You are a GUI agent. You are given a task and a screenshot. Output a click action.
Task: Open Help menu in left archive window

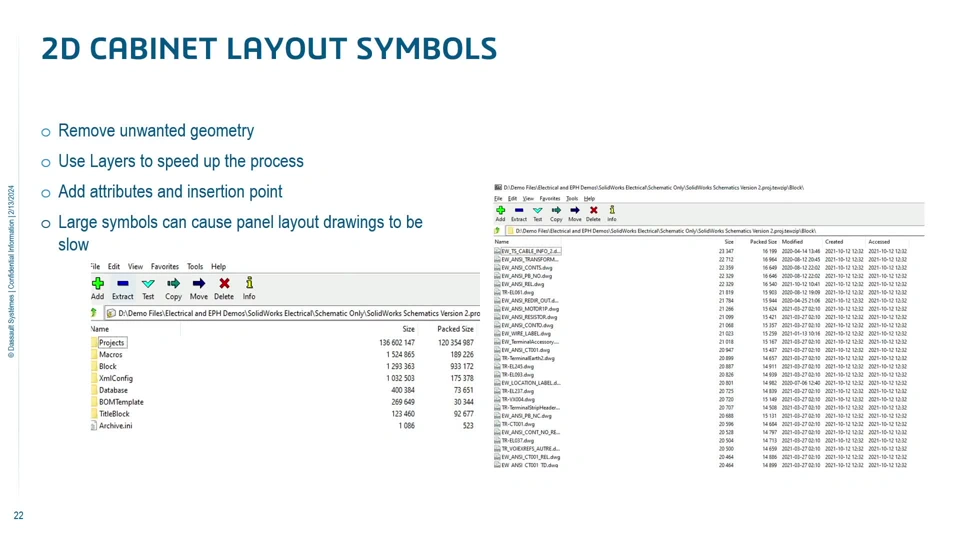click(219, 267)
